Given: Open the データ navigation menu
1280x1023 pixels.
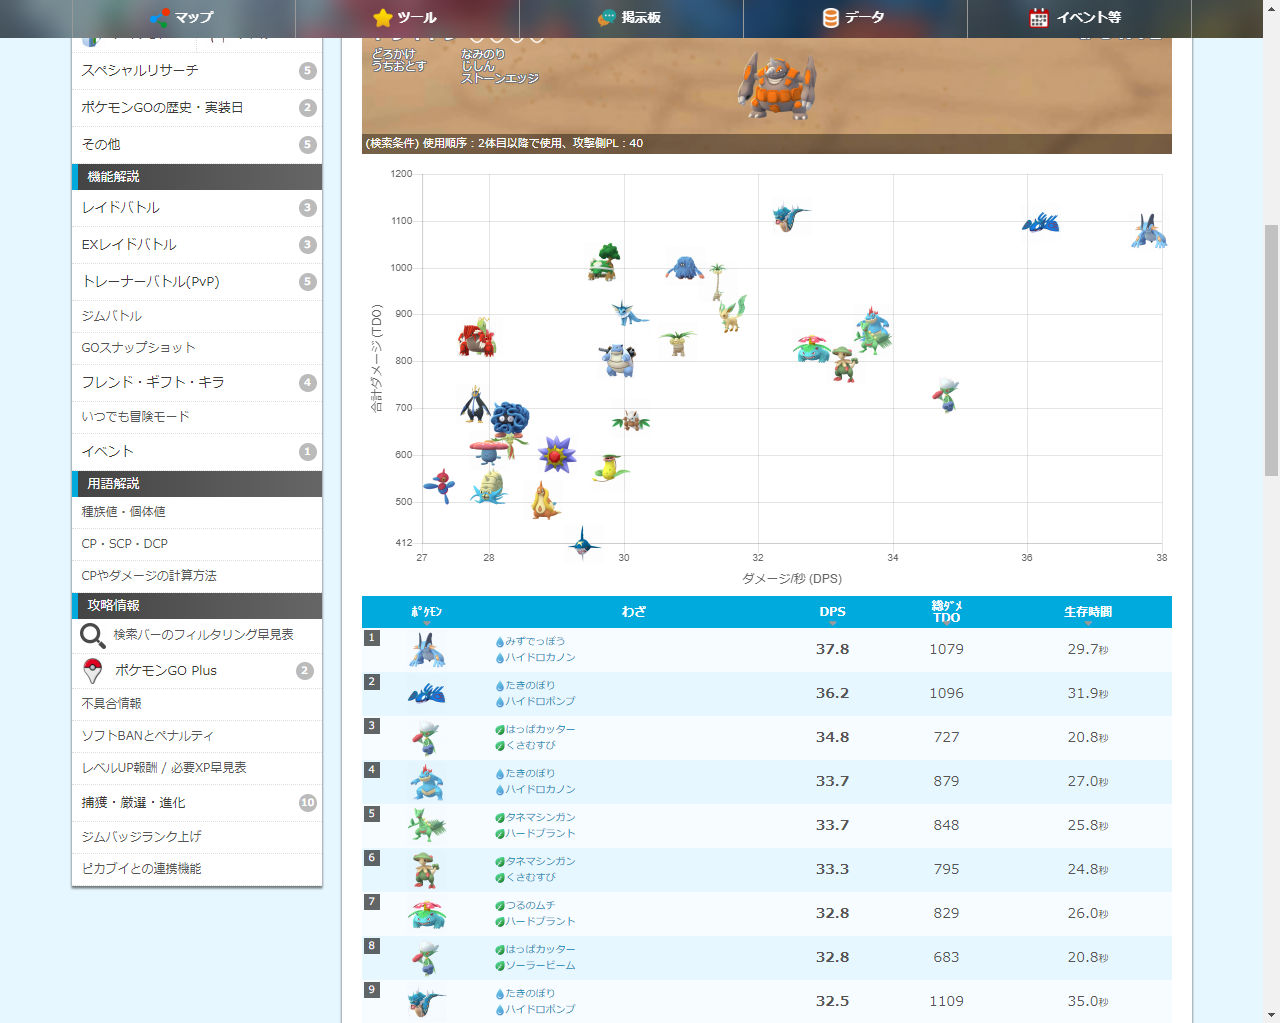Looking at the screenshot, I should [855, 18].
